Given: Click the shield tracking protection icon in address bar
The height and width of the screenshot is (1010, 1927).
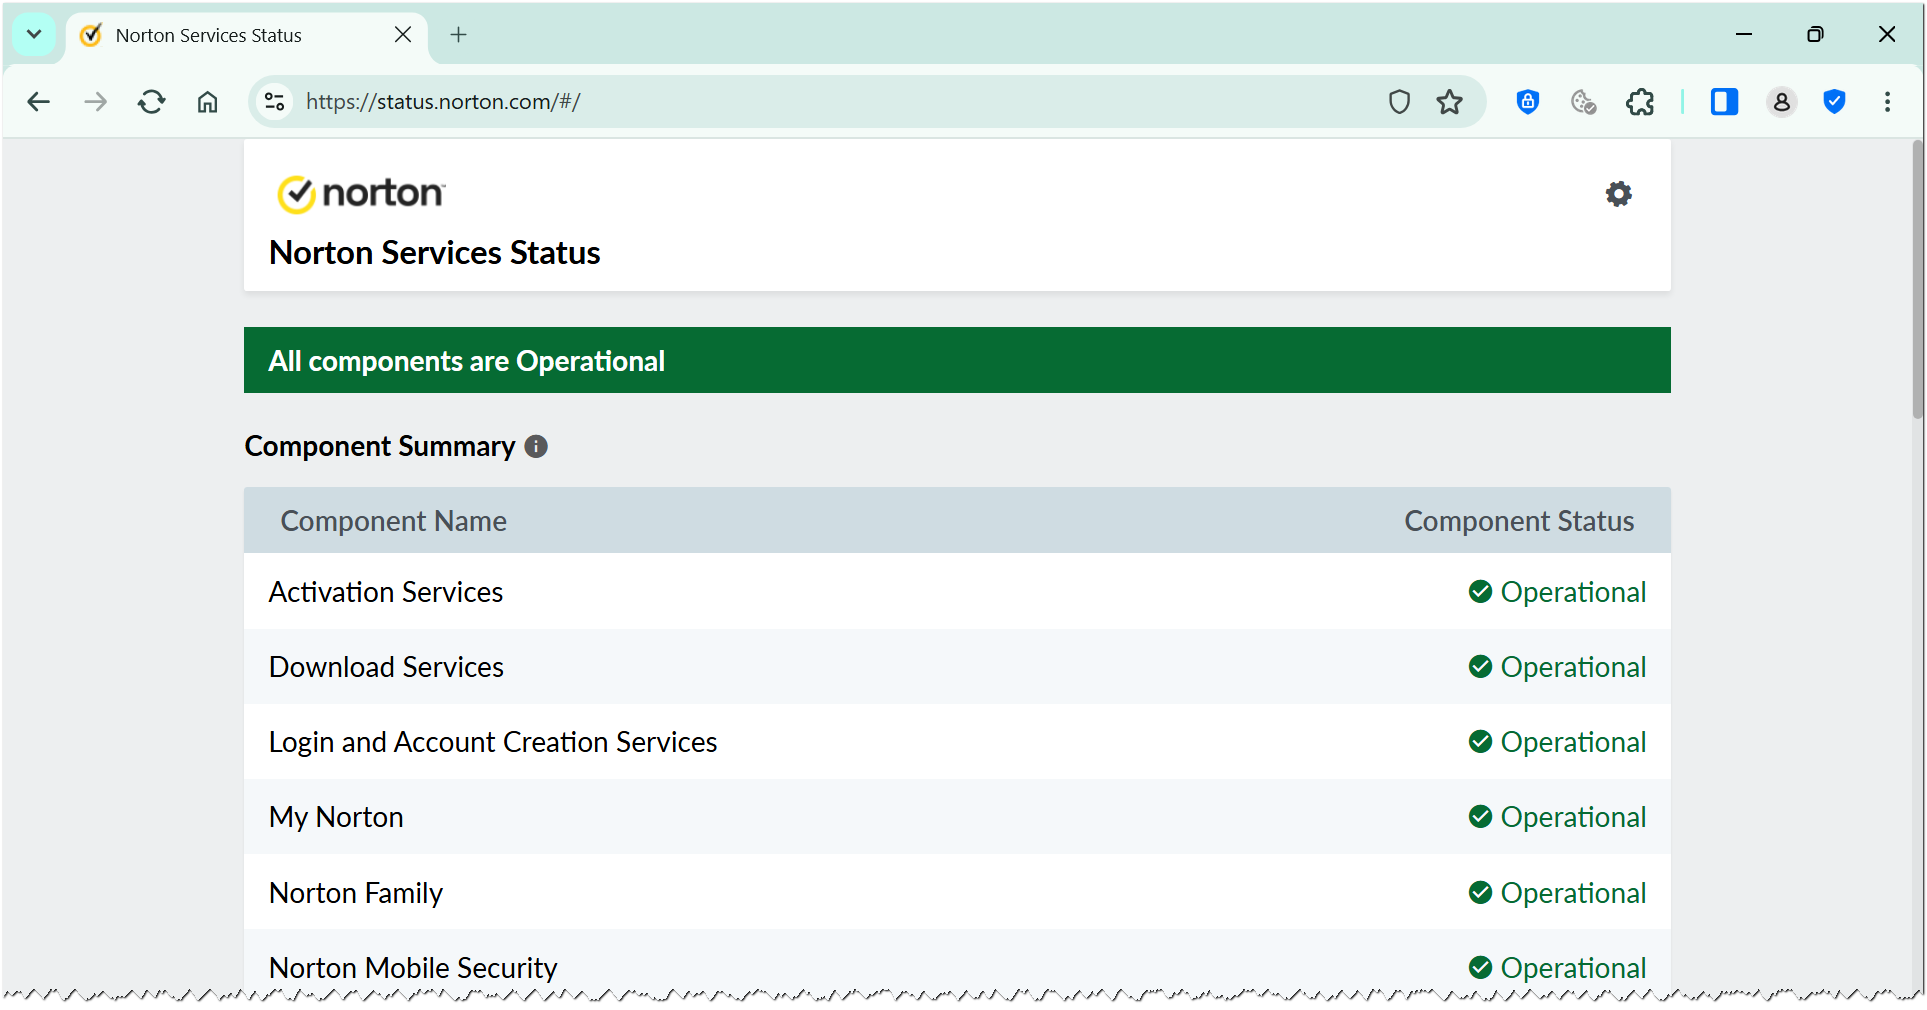Looking at the screenshot, I should (1399, 102).
